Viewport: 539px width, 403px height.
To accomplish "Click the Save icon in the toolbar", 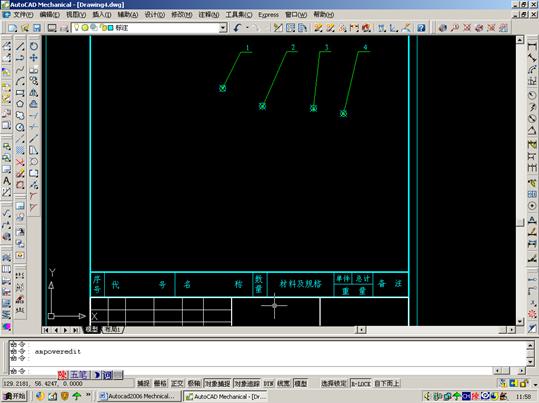I will [x=37, y=28].
